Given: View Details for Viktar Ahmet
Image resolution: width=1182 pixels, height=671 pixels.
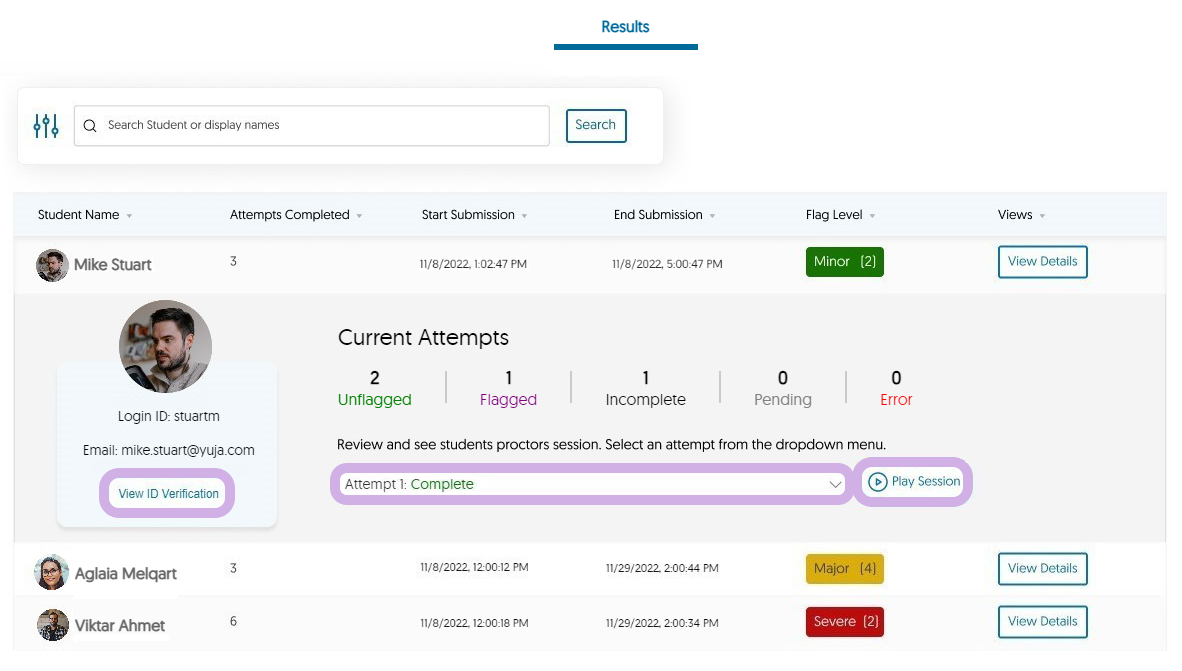Looking at the screenshot, I should point(1042,622).
